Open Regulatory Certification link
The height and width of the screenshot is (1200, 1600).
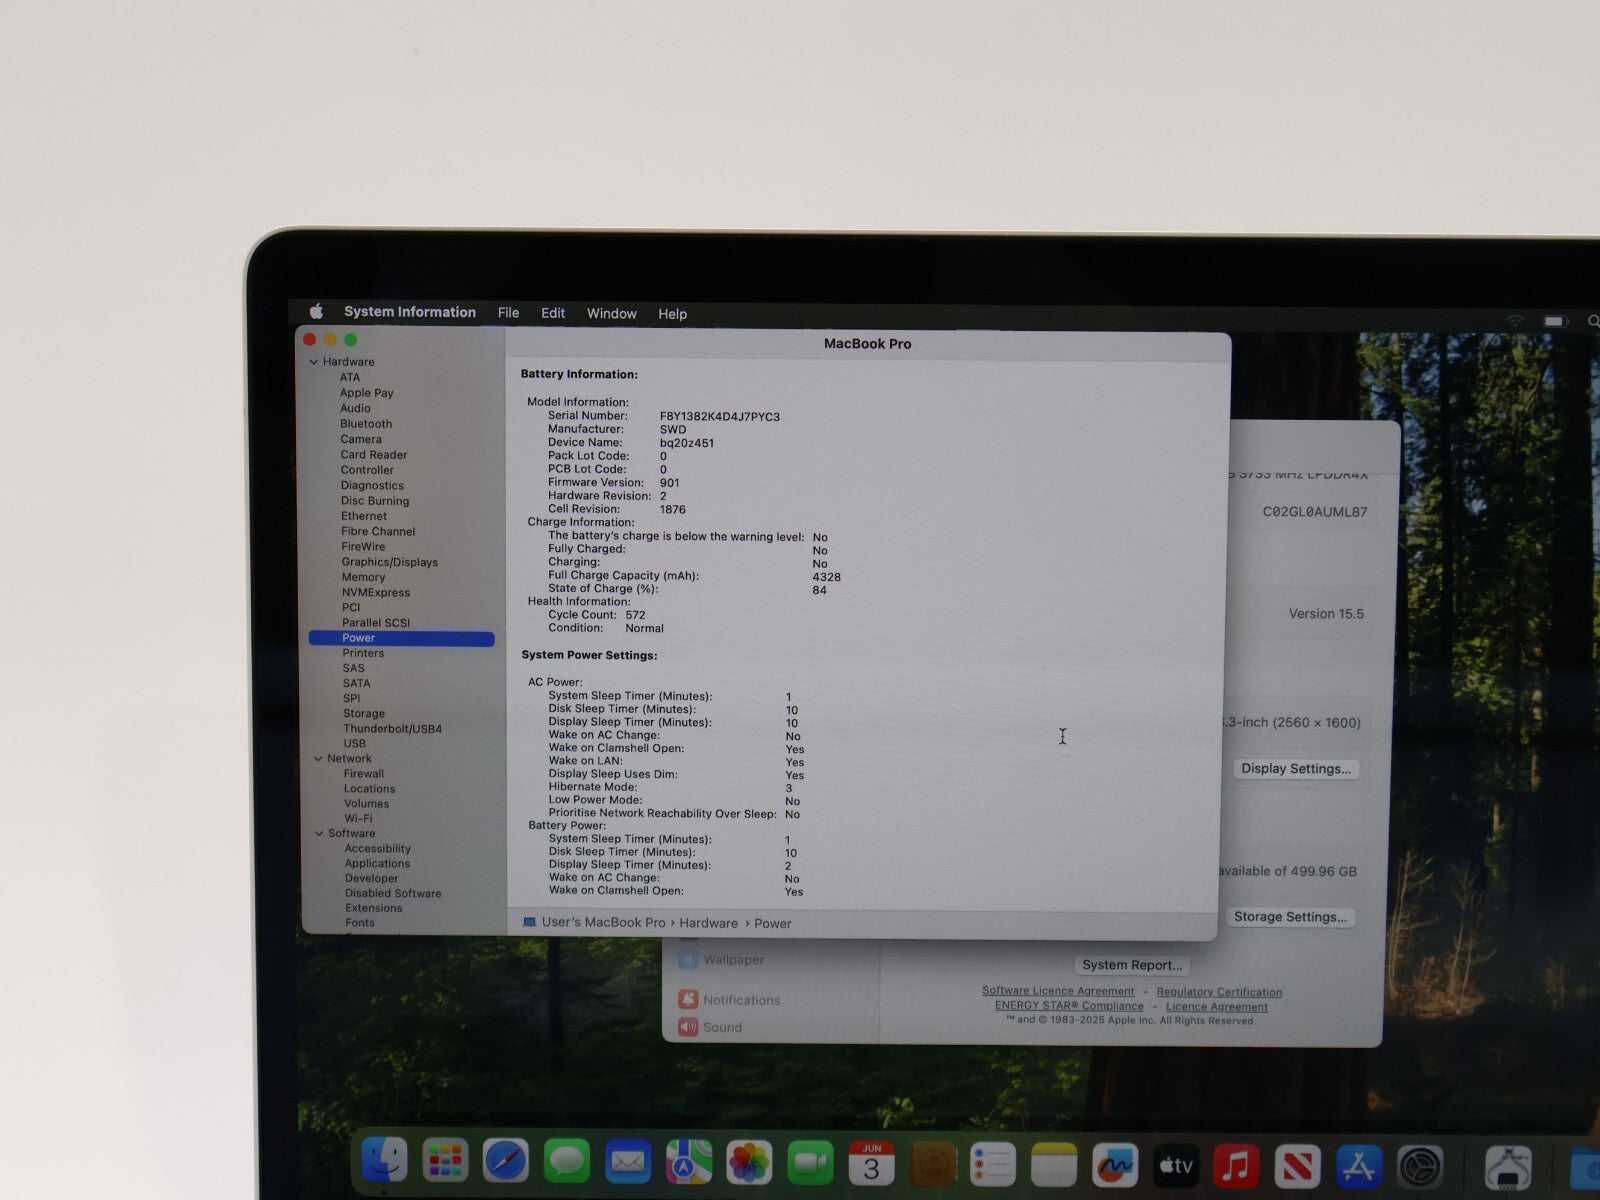1219,992
